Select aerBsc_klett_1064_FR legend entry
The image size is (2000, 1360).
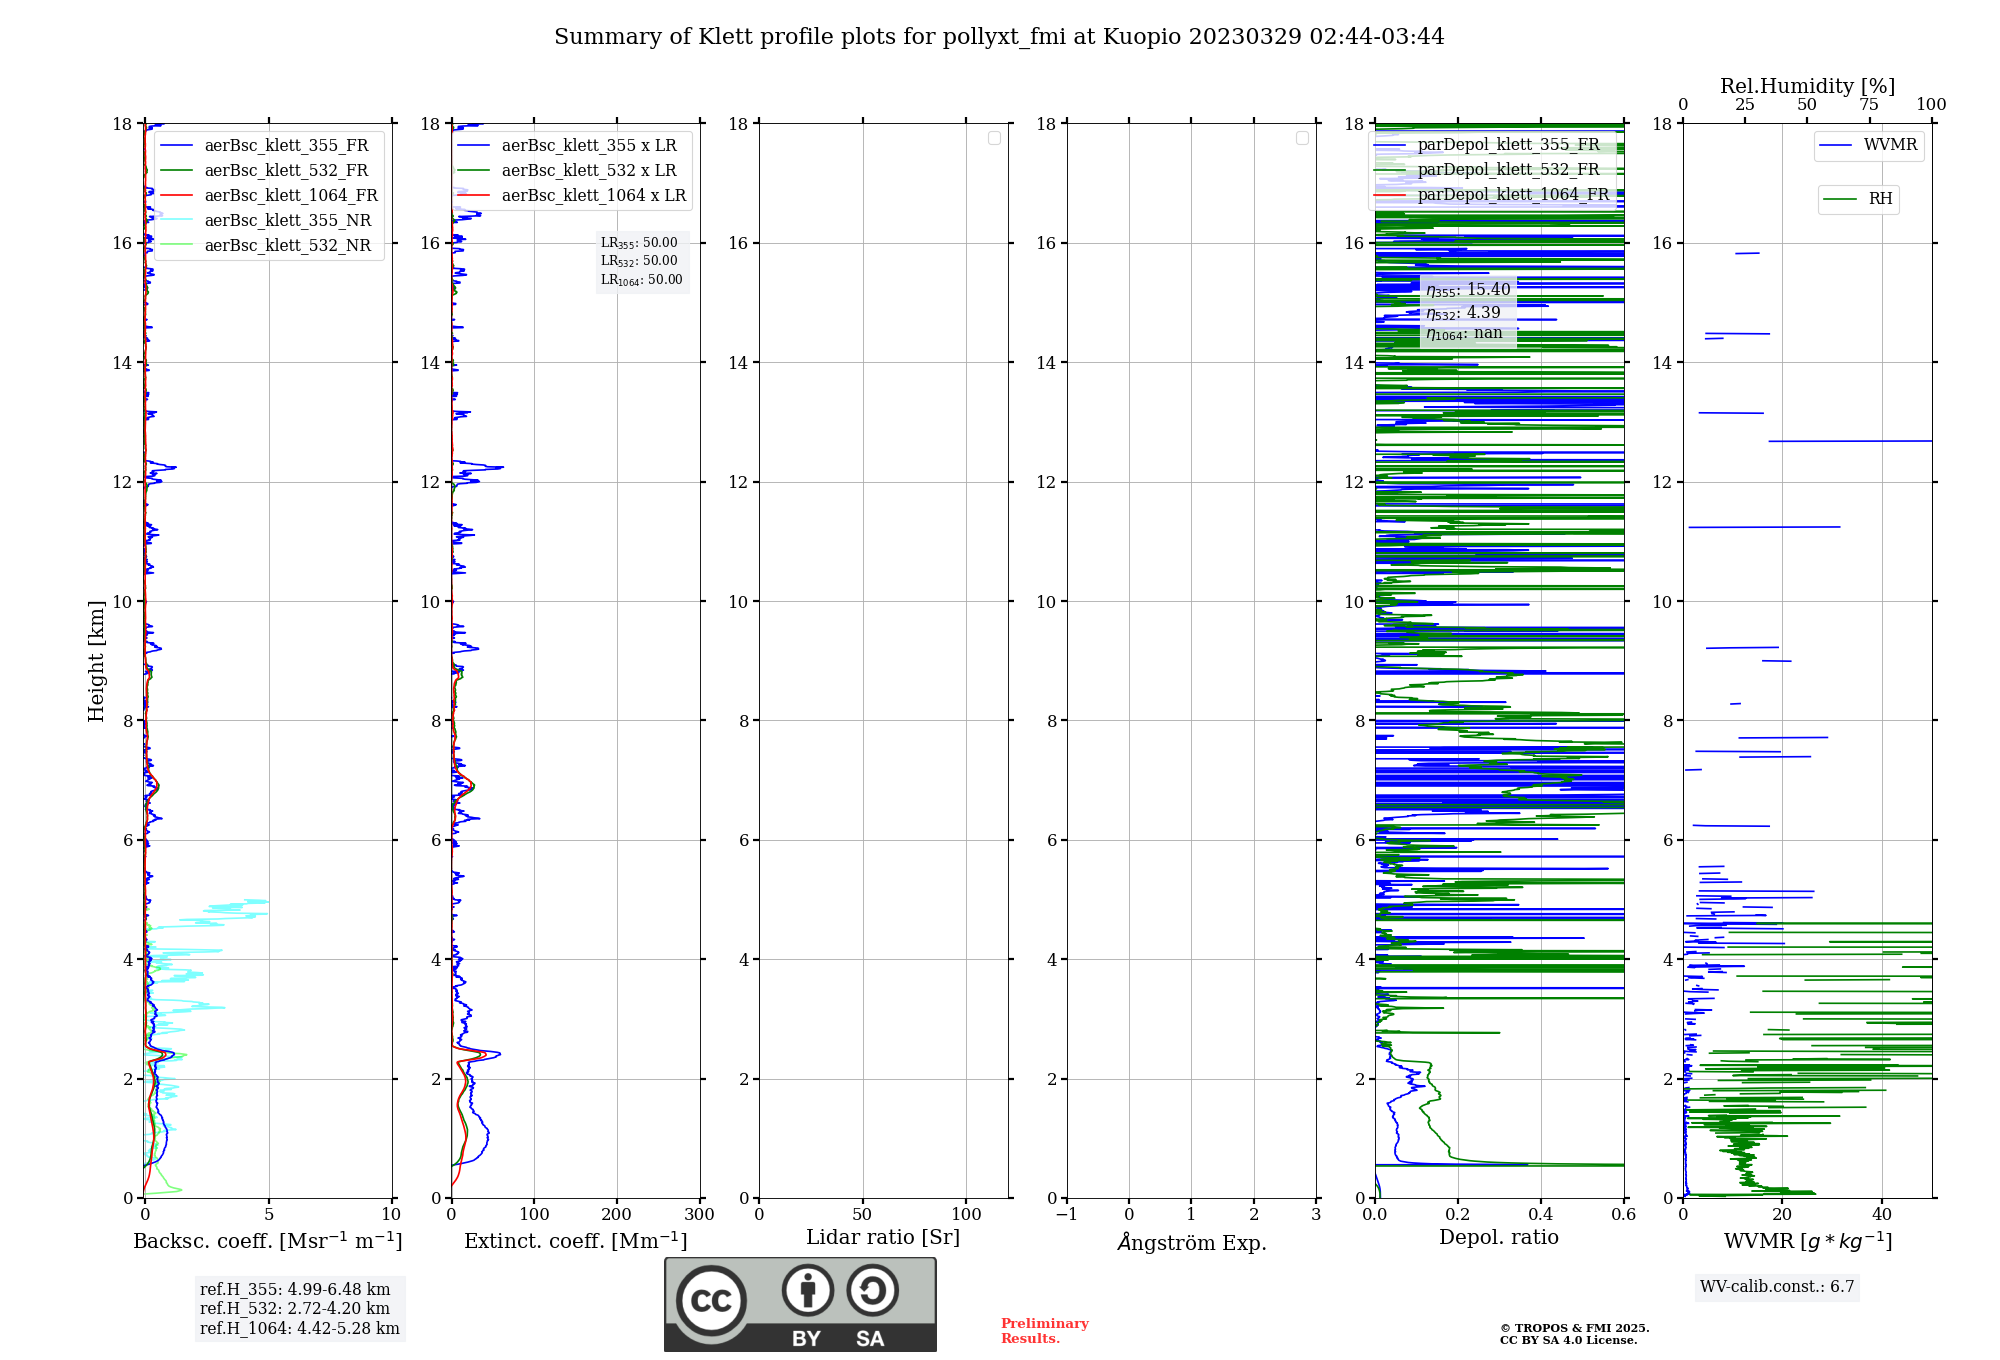pos(269,195)
